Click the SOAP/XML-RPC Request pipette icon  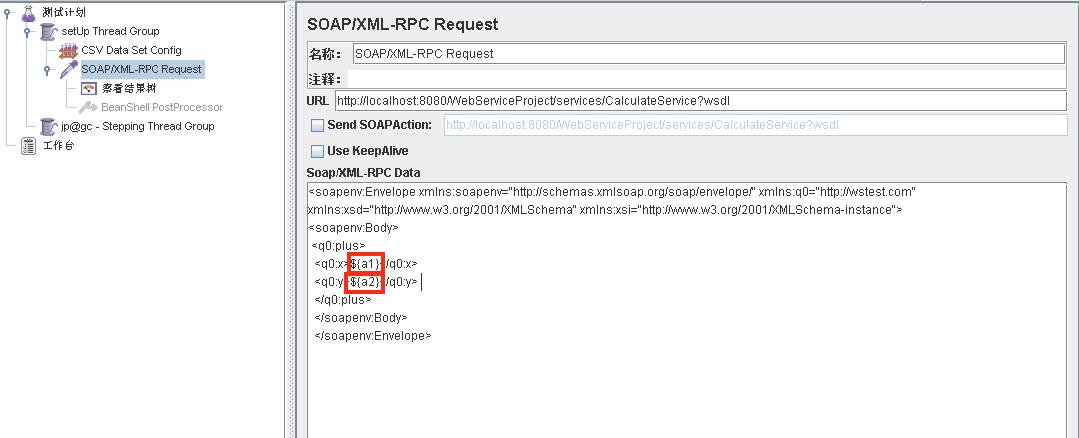pyautogui.click(x=69, y=69)
